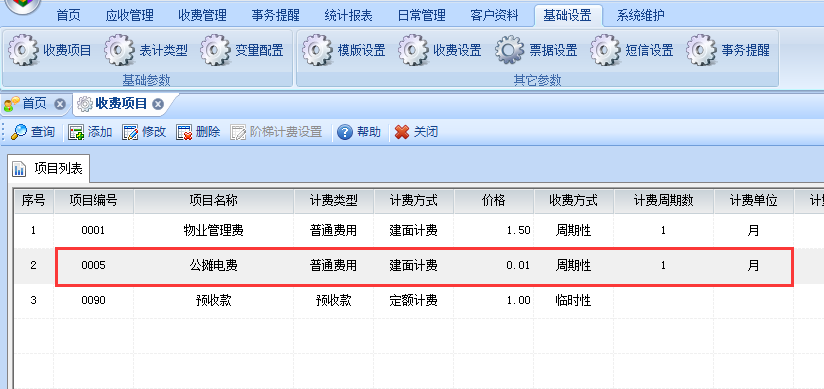The image size is (824, 389).
Task: Open the 事务提醒 ribbon menu tab
Action: (275, 16)
